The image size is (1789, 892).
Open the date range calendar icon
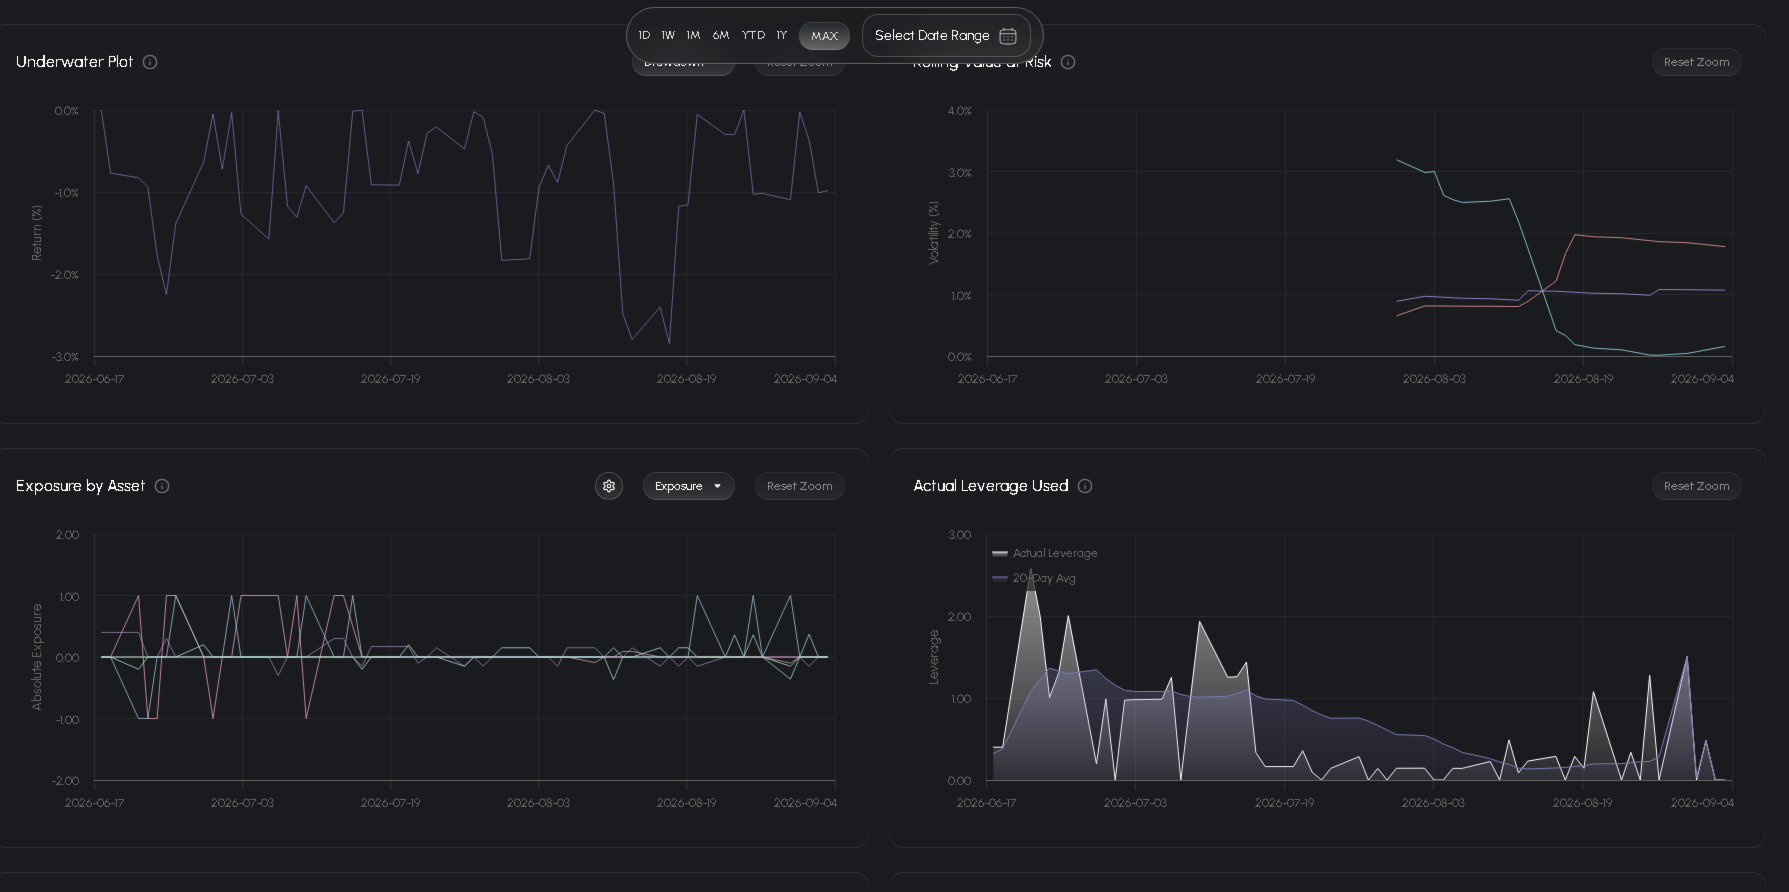1008,36
